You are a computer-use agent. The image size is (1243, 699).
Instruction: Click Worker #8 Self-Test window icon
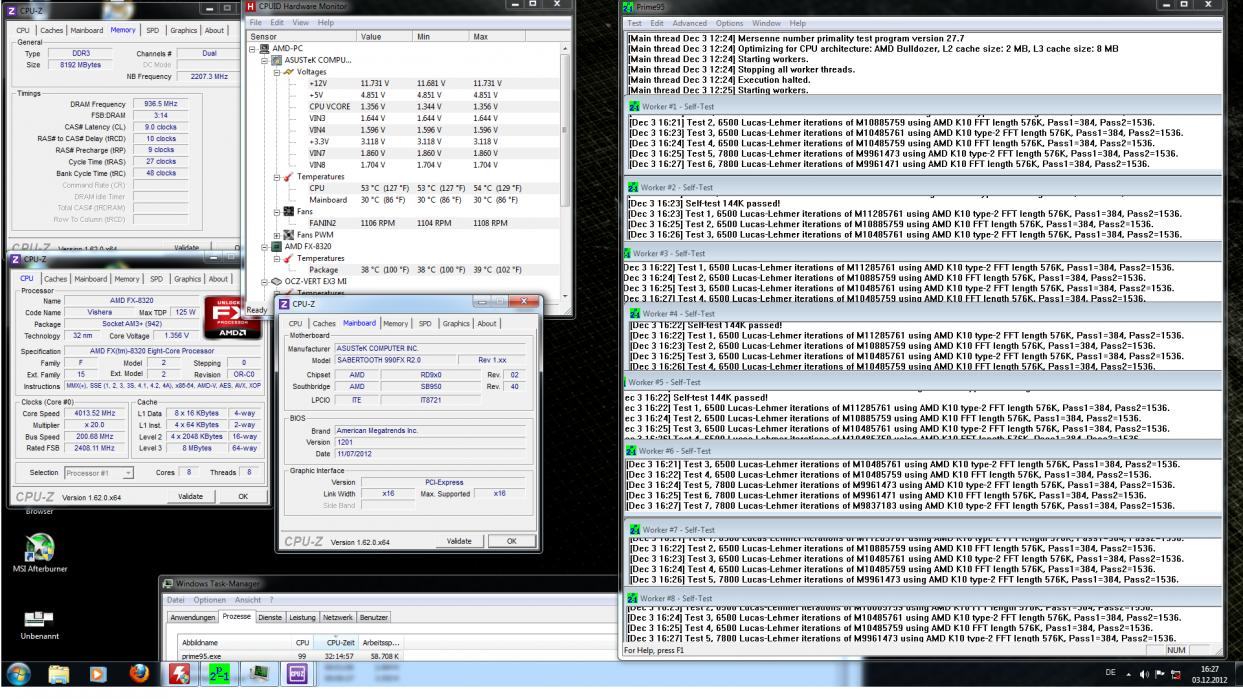pyautogui.click(x=633, y=598)
